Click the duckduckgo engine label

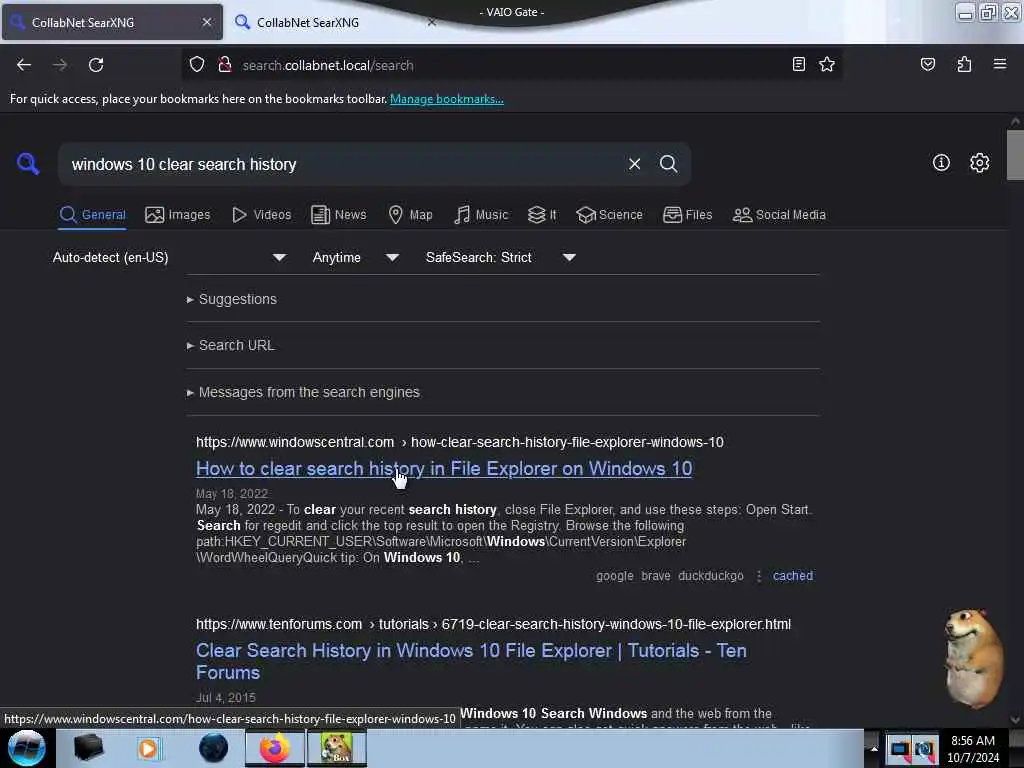point(711,575)
